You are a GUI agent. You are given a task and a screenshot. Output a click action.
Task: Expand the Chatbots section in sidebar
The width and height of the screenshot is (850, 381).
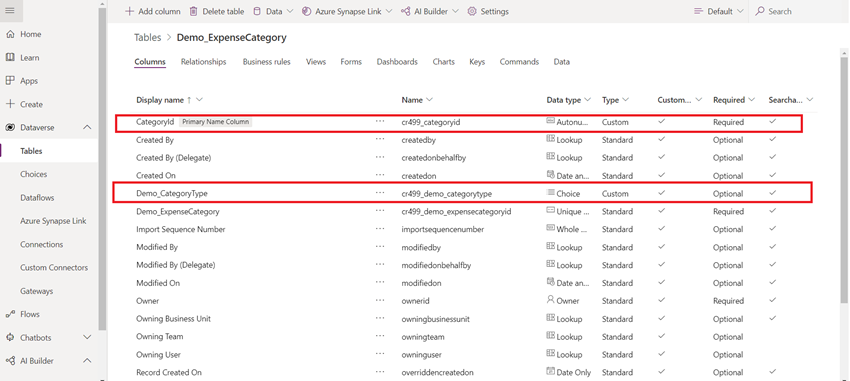tap(87, 338)
